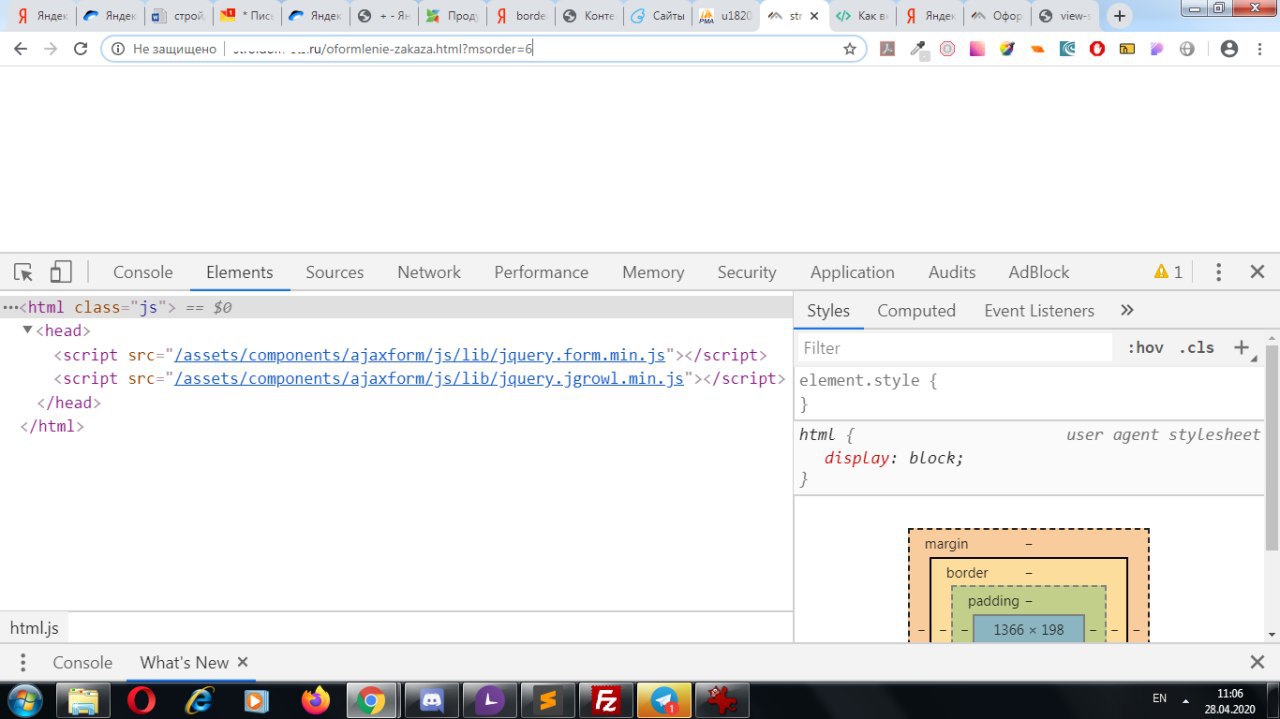Launch Firefox from the taskbar
1280x719 pixels.
315,701
